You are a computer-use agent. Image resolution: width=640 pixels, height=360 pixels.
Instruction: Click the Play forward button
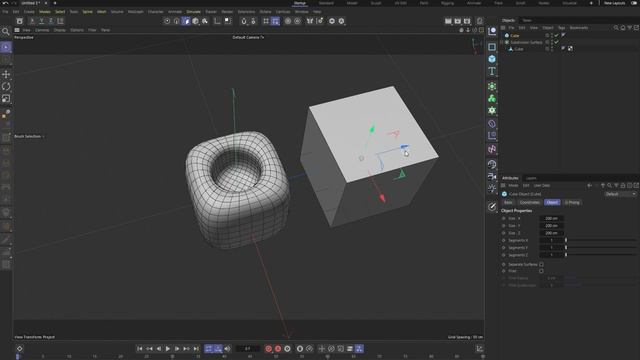[167, 349]
